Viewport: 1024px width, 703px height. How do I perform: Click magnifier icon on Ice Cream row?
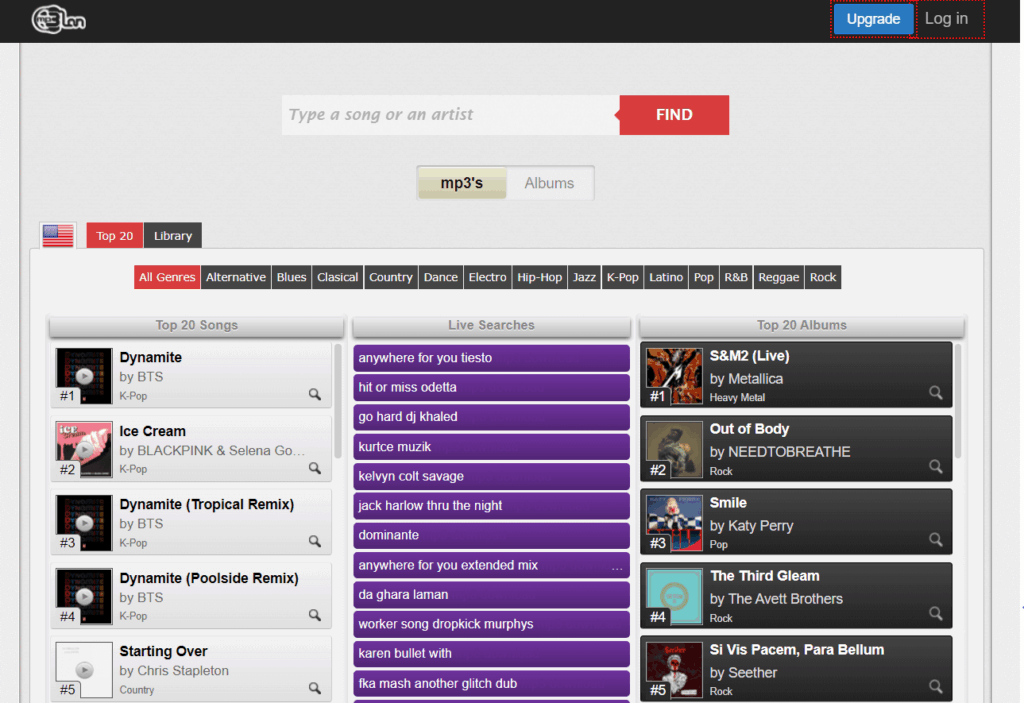(x=315, y=468)
